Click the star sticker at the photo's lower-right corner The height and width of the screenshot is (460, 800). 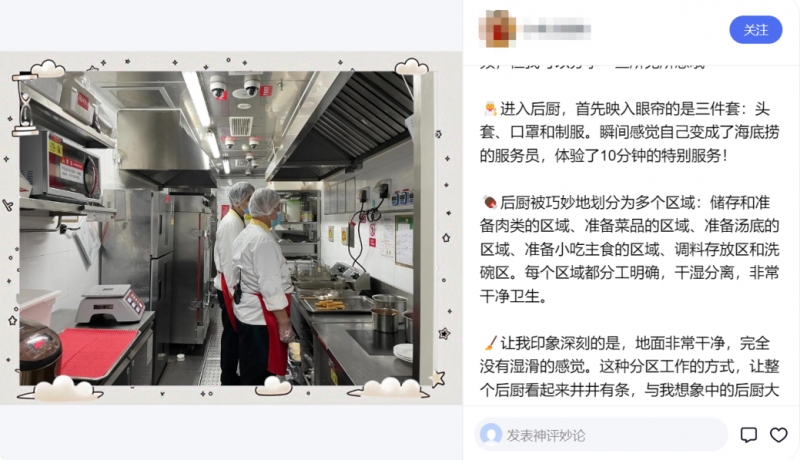tap(438, 379)
